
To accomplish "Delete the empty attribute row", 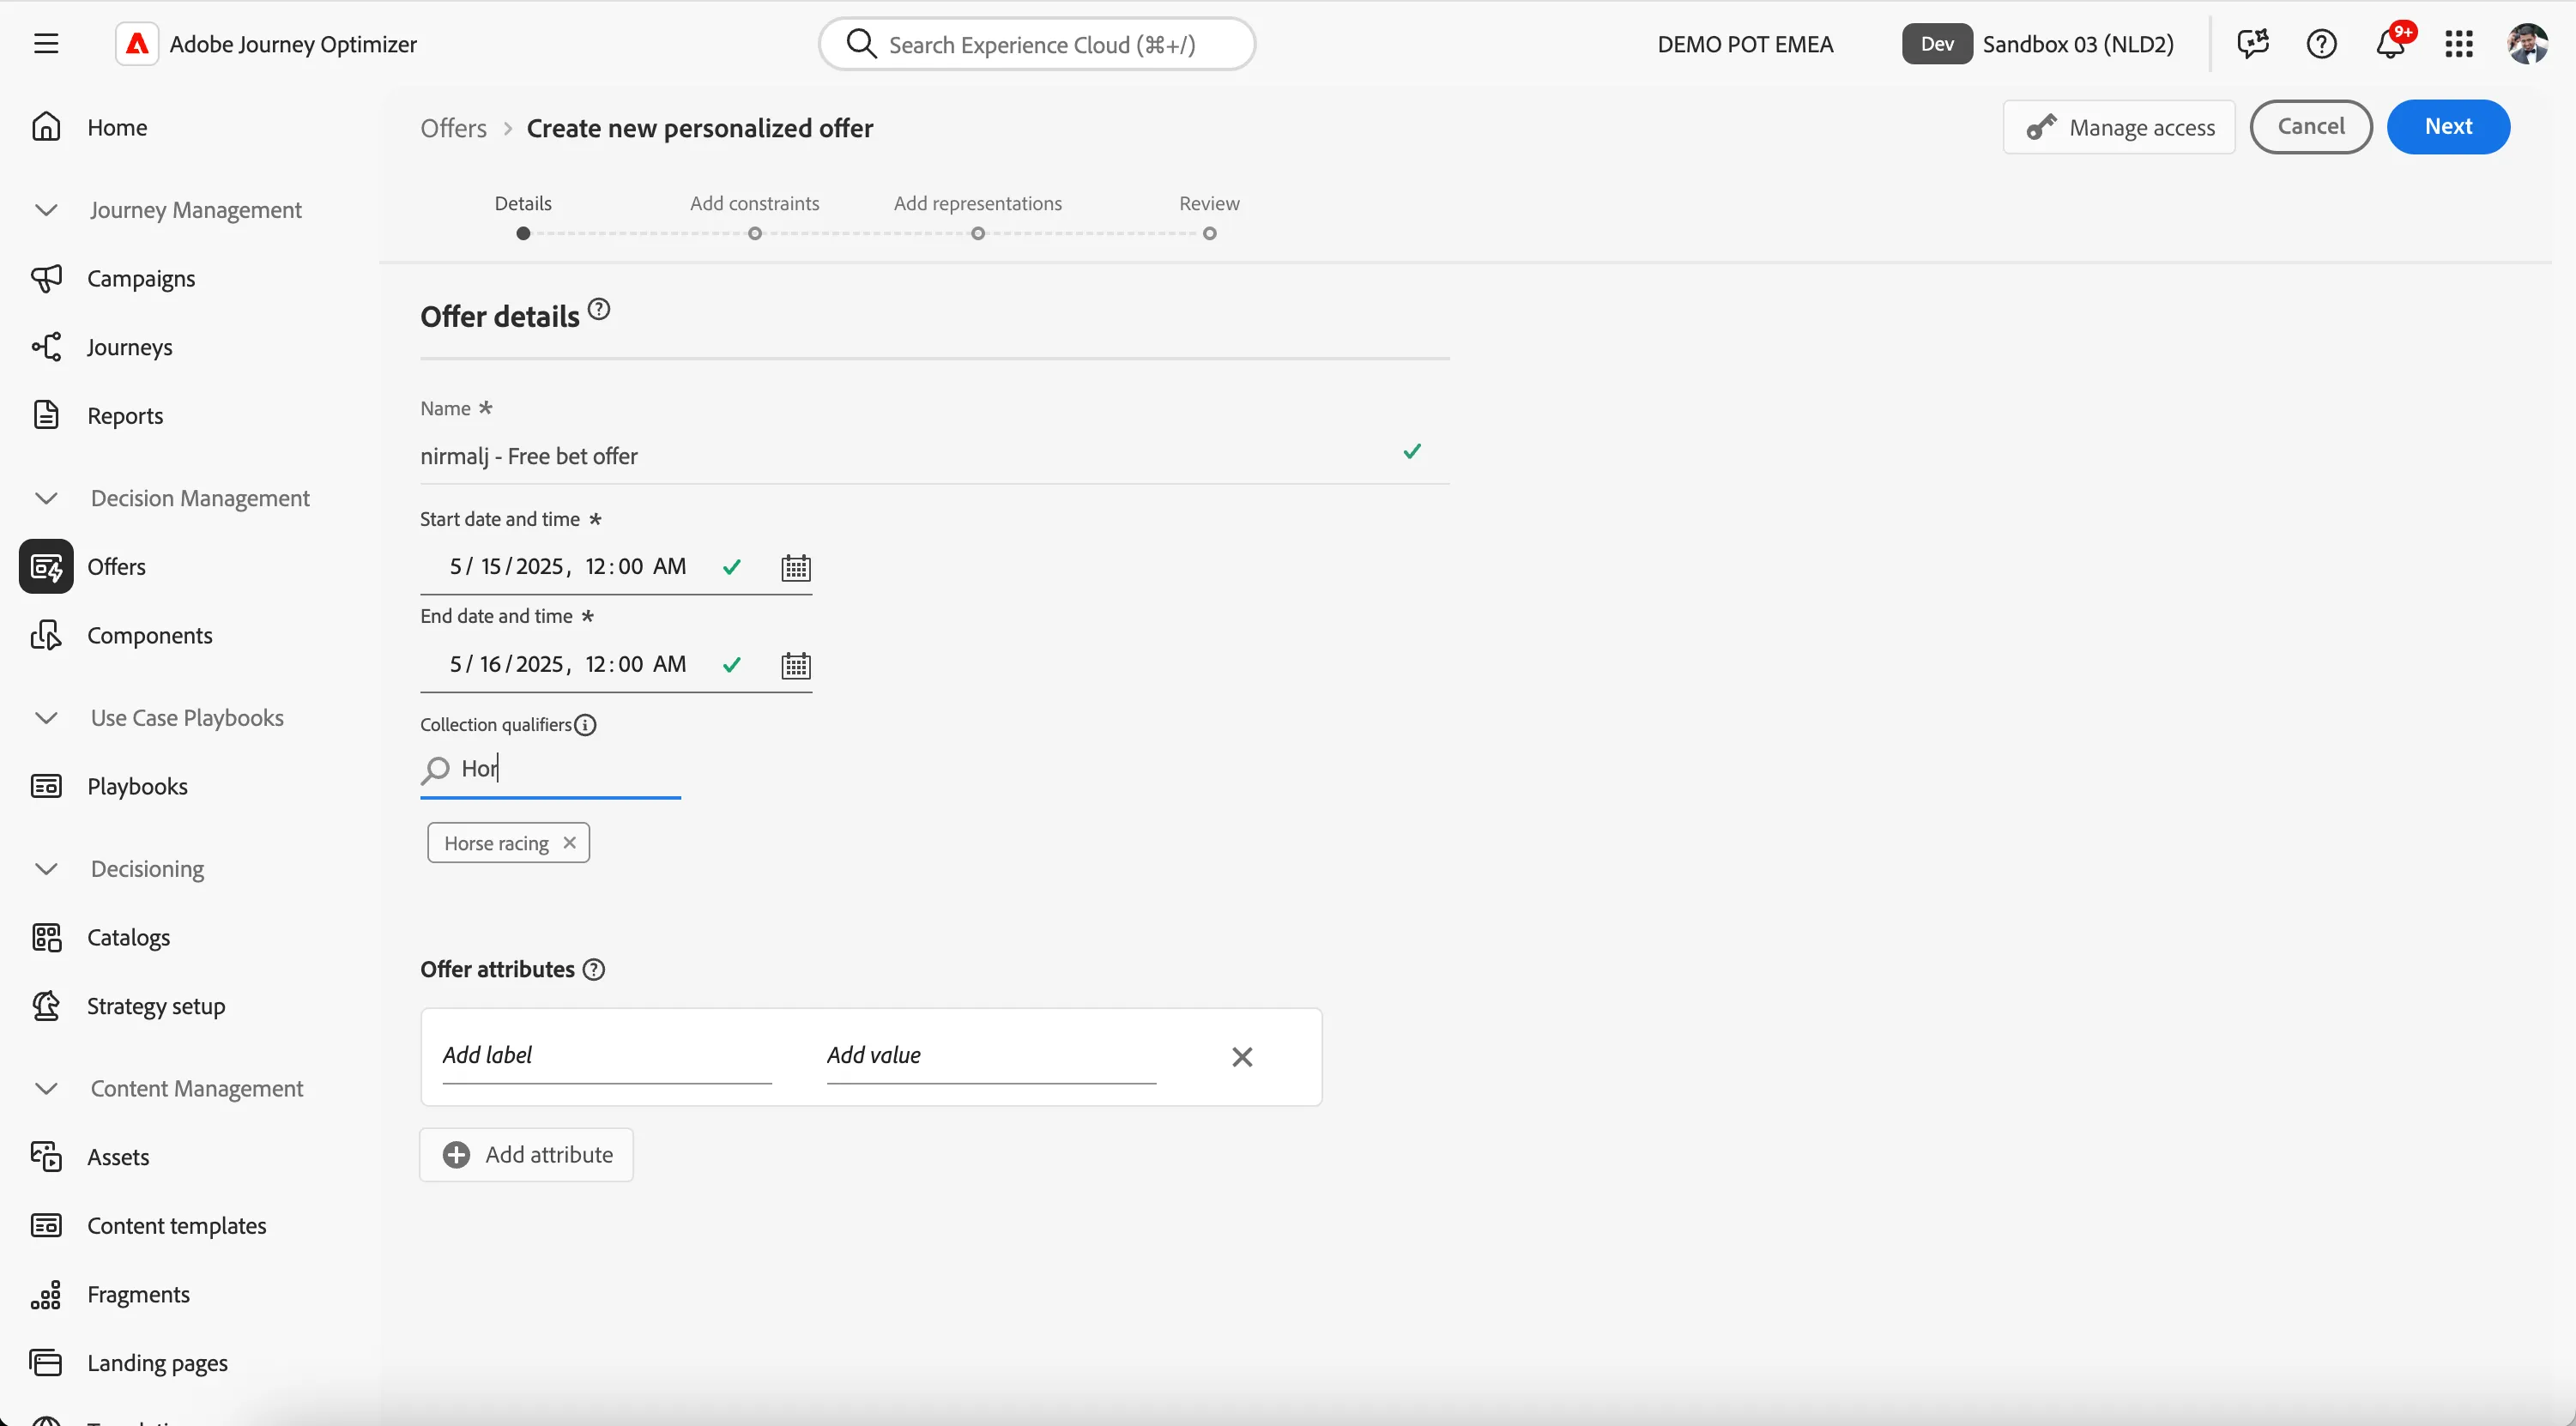I will [x=1242, y=1057].
